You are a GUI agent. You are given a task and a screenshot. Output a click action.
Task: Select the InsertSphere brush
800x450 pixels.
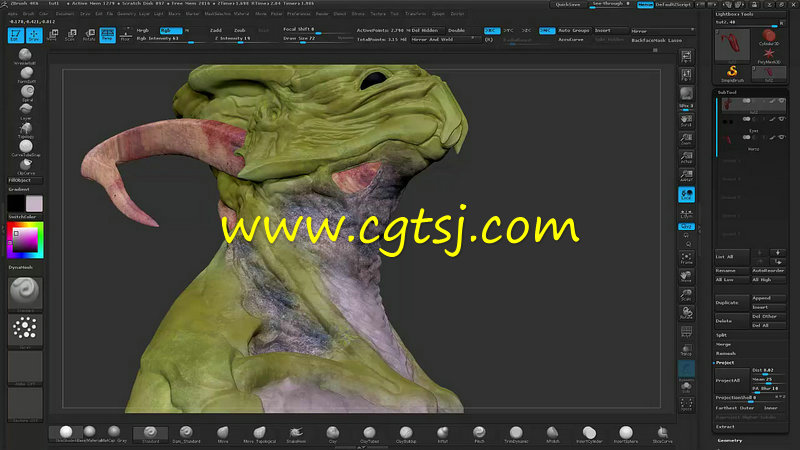point(626,434)
